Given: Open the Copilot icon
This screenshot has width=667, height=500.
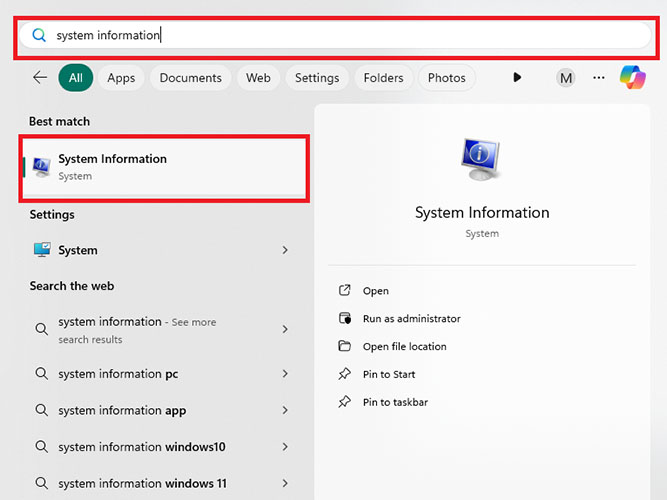Looking at the screenshot, I should coord(632,77).
